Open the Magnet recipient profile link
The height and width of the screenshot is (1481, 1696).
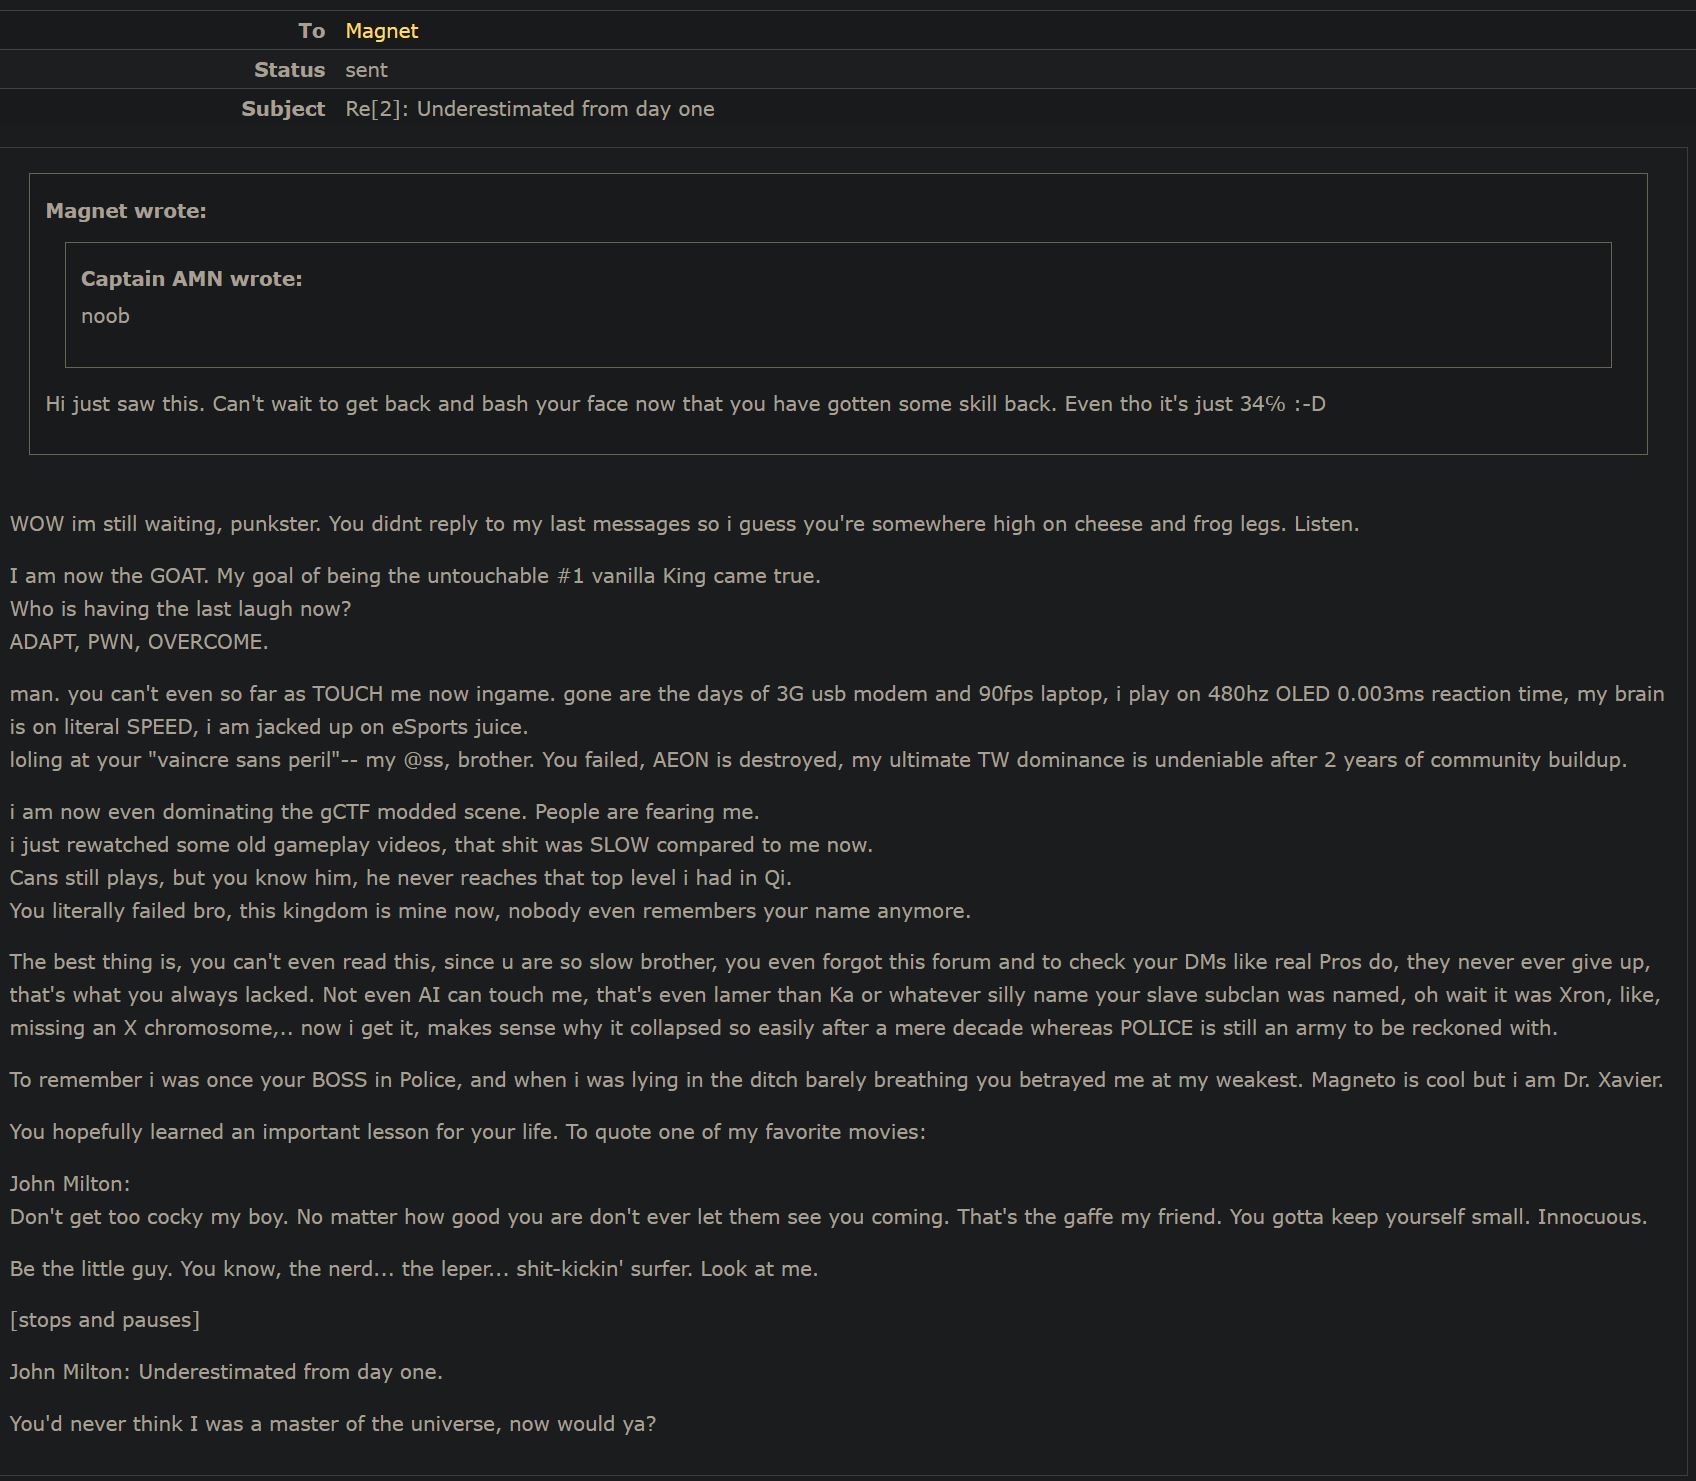click(x=381, y=31)
